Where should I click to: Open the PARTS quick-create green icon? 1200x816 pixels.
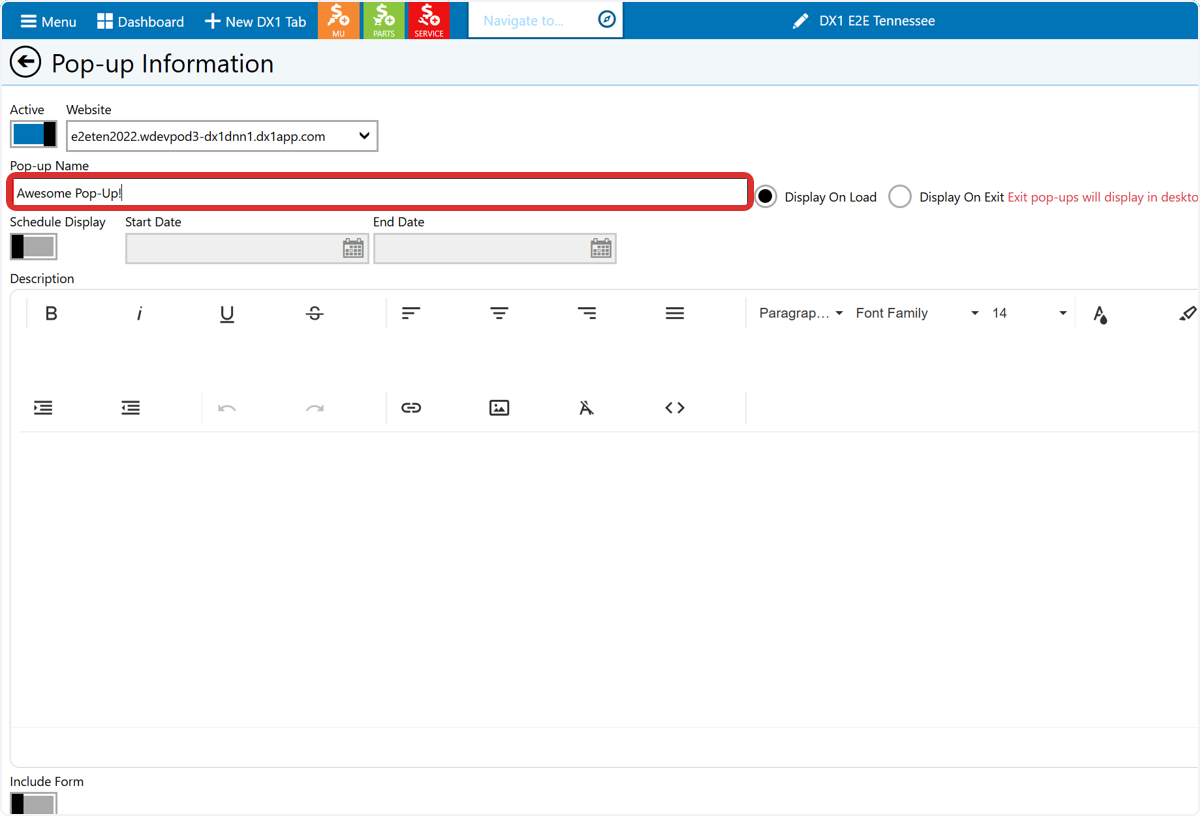pos(384,20)
